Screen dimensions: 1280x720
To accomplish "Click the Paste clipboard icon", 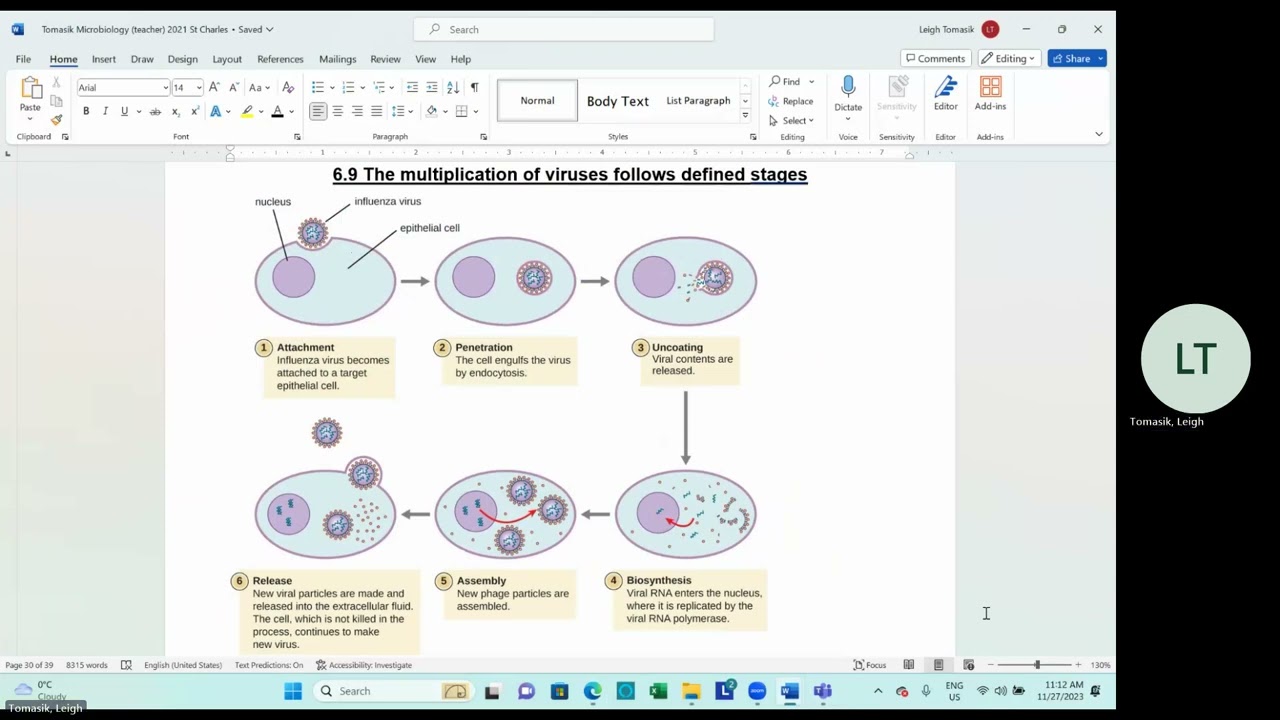I will [31, 89].
